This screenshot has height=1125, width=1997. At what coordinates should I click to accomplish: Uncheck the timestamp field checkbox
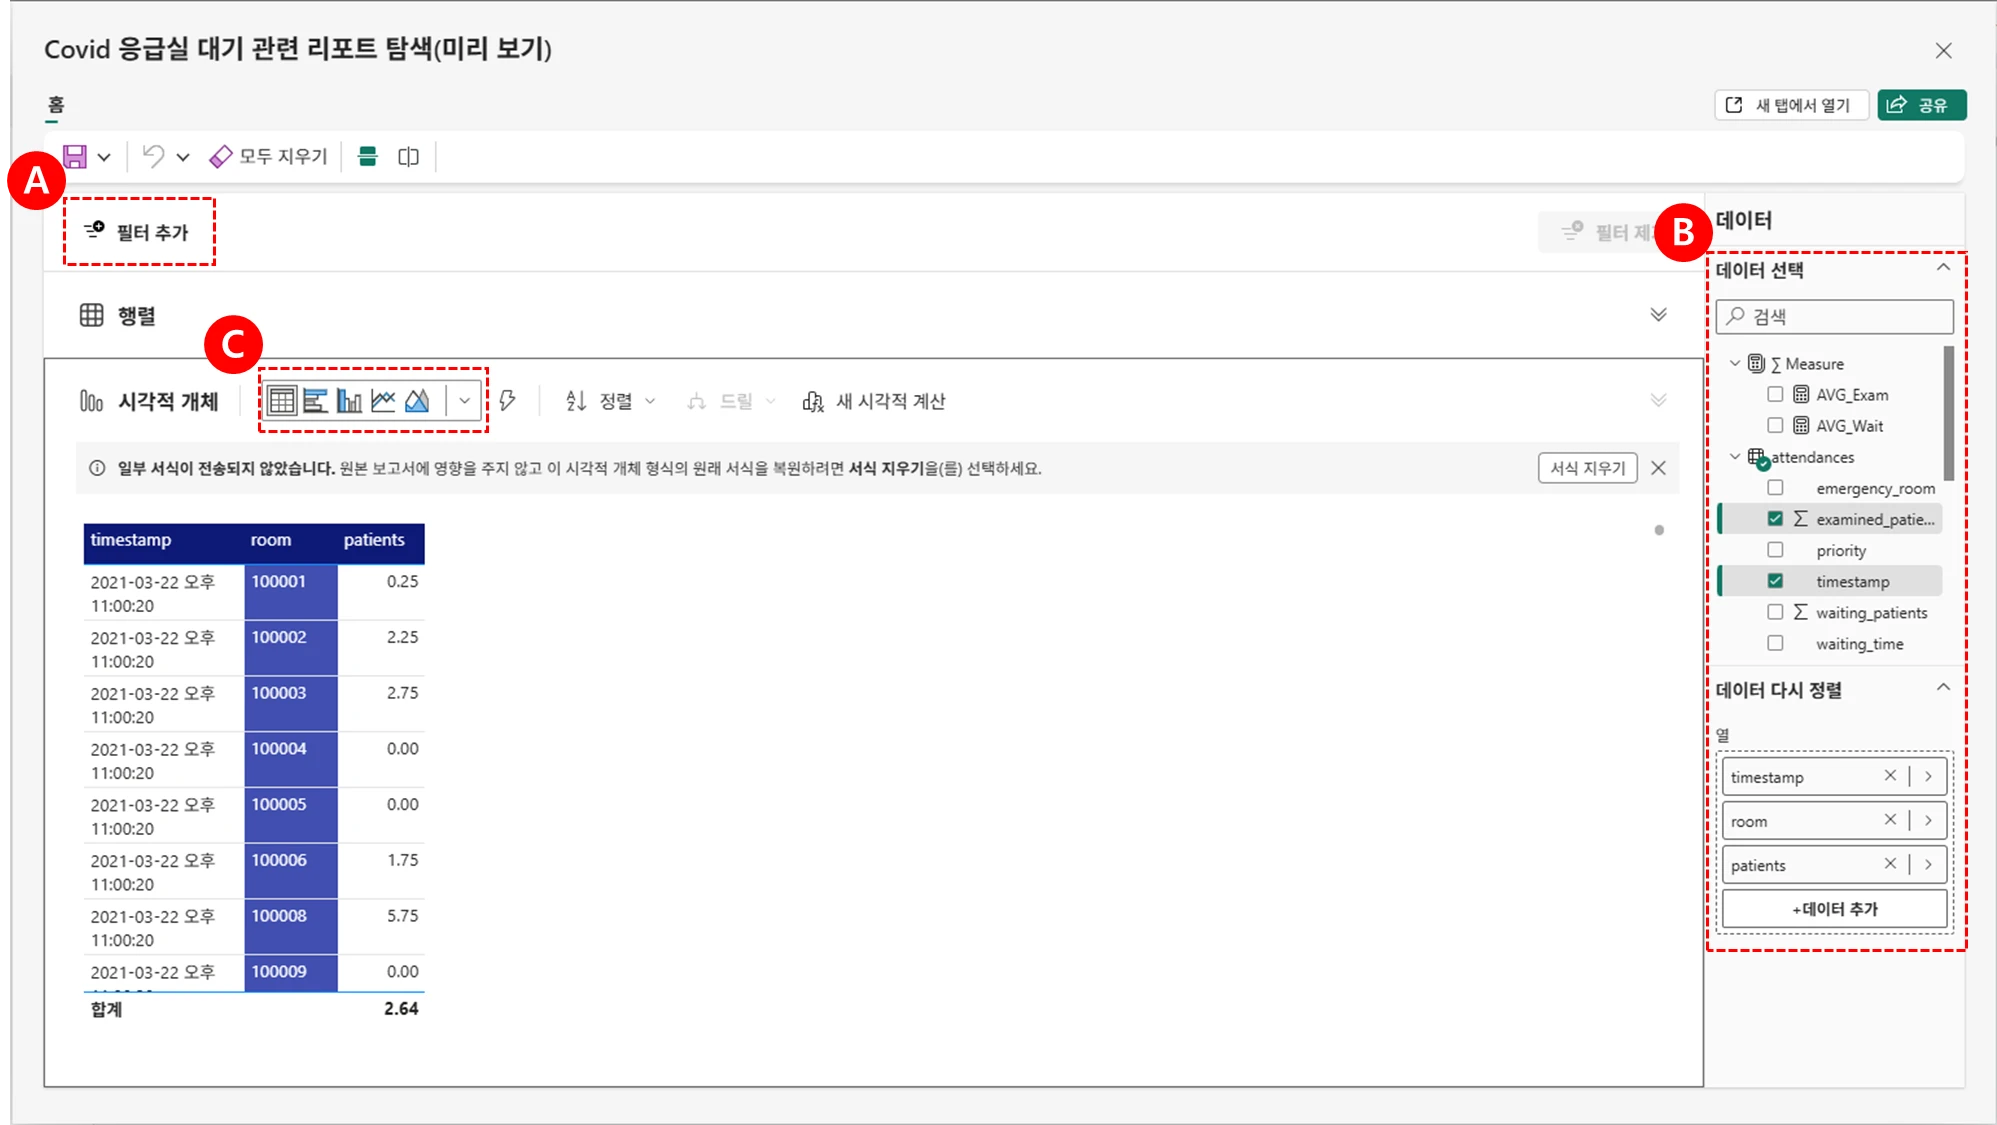1775,581
